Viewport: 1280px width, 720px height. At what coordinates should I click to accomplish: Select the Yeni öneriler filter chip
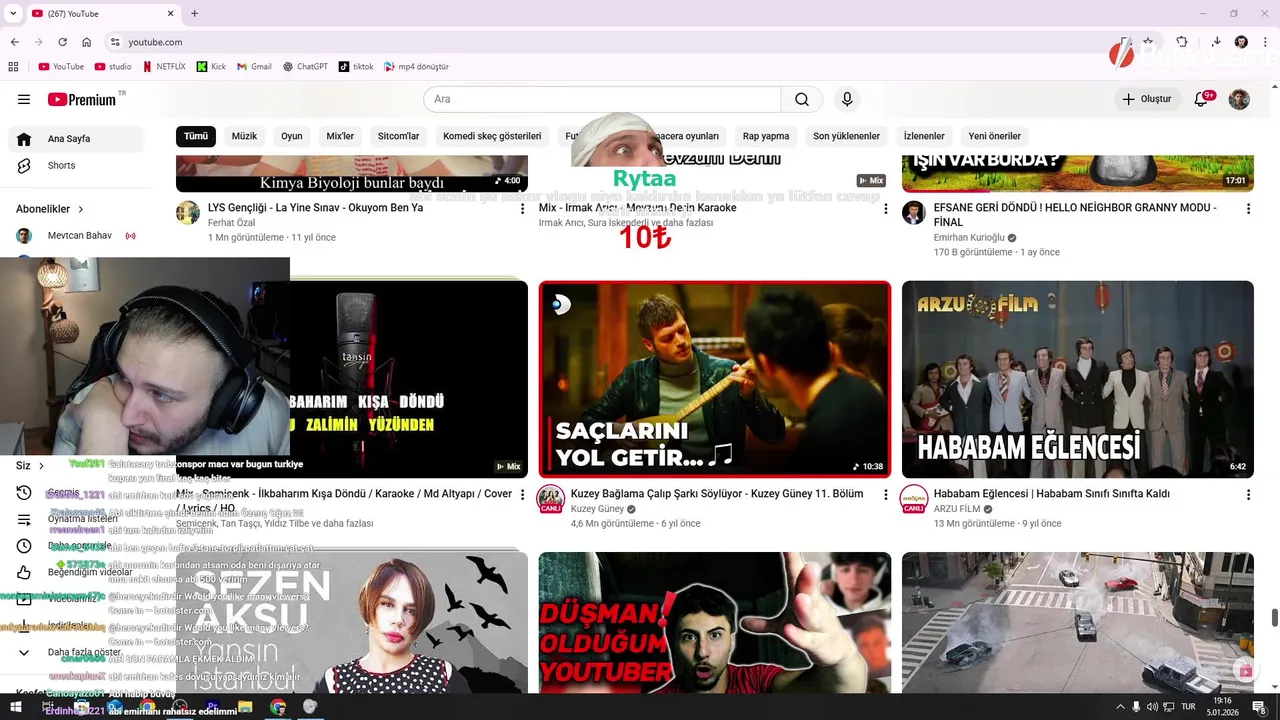(994, 136)
